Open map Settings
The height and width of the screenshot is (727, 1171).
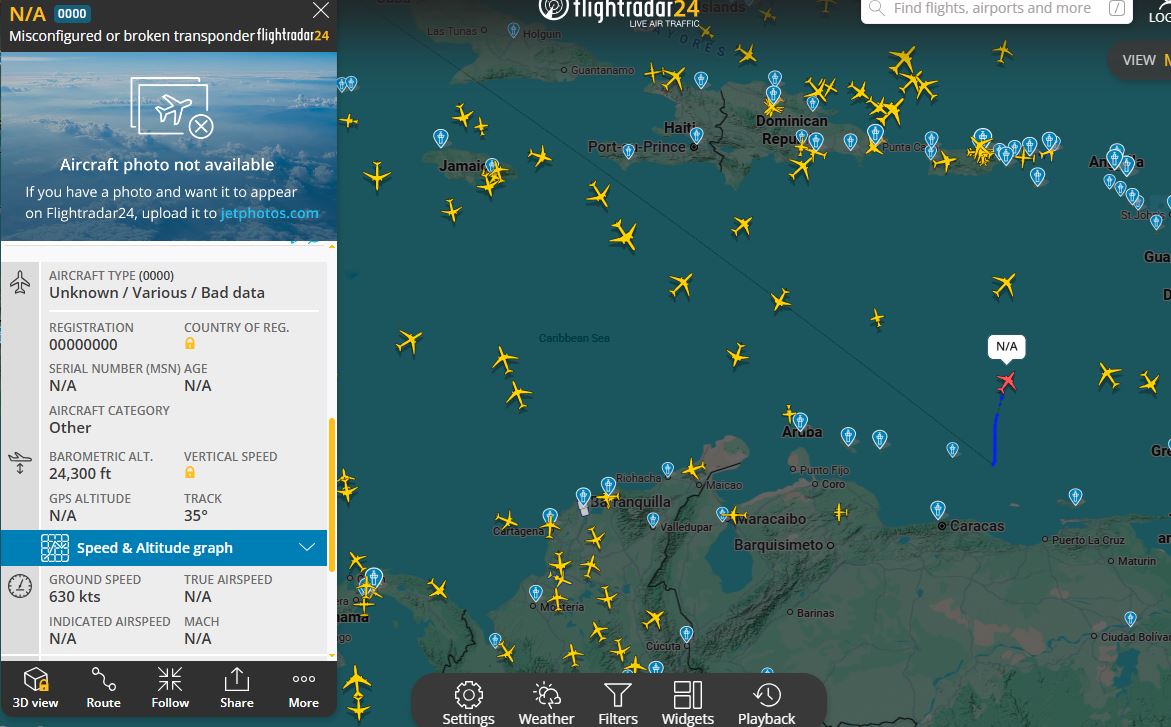coord(468,703)
